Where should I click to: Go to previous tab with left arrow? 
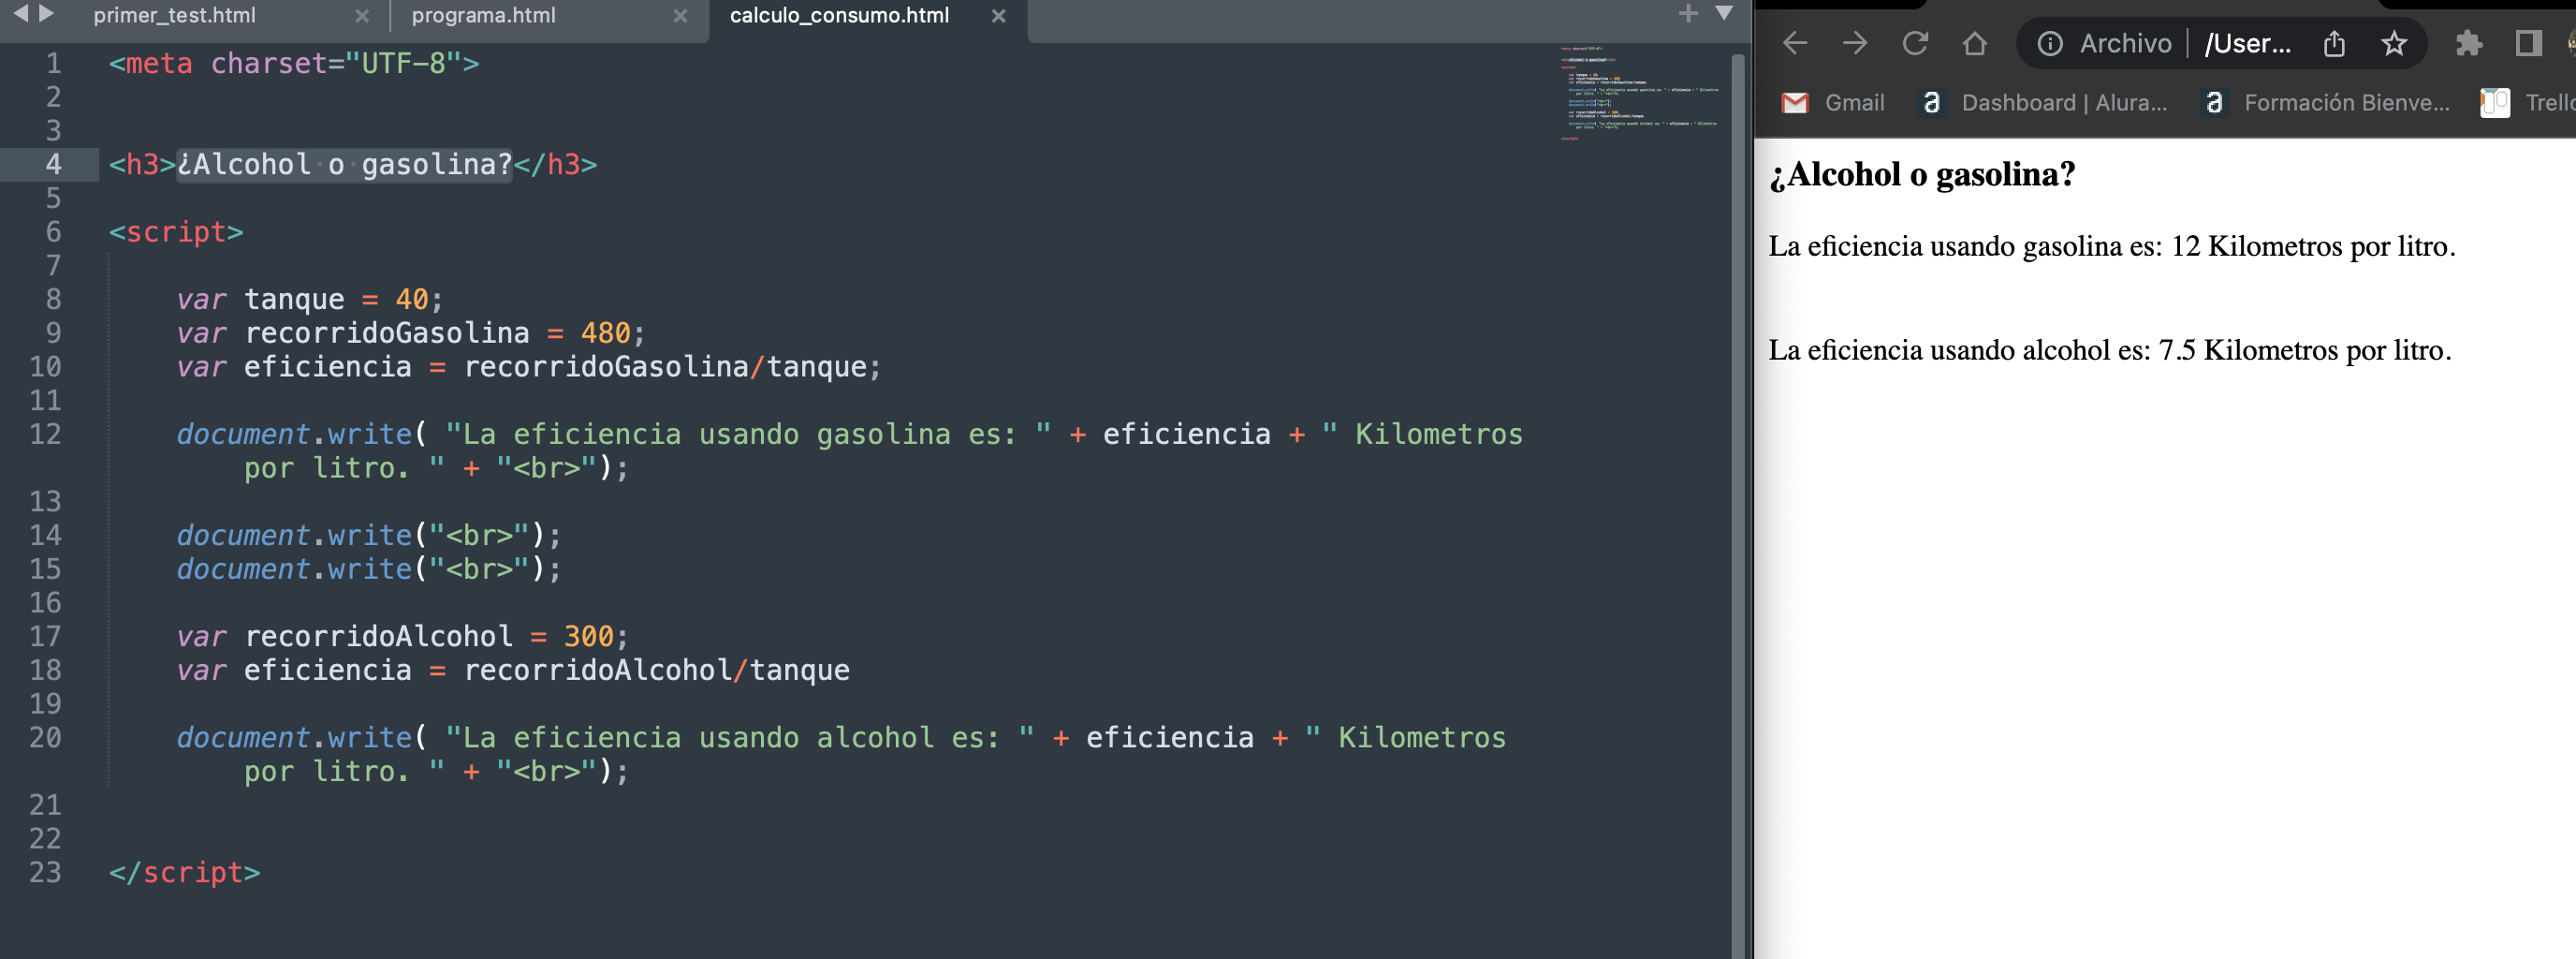(19, 14)
